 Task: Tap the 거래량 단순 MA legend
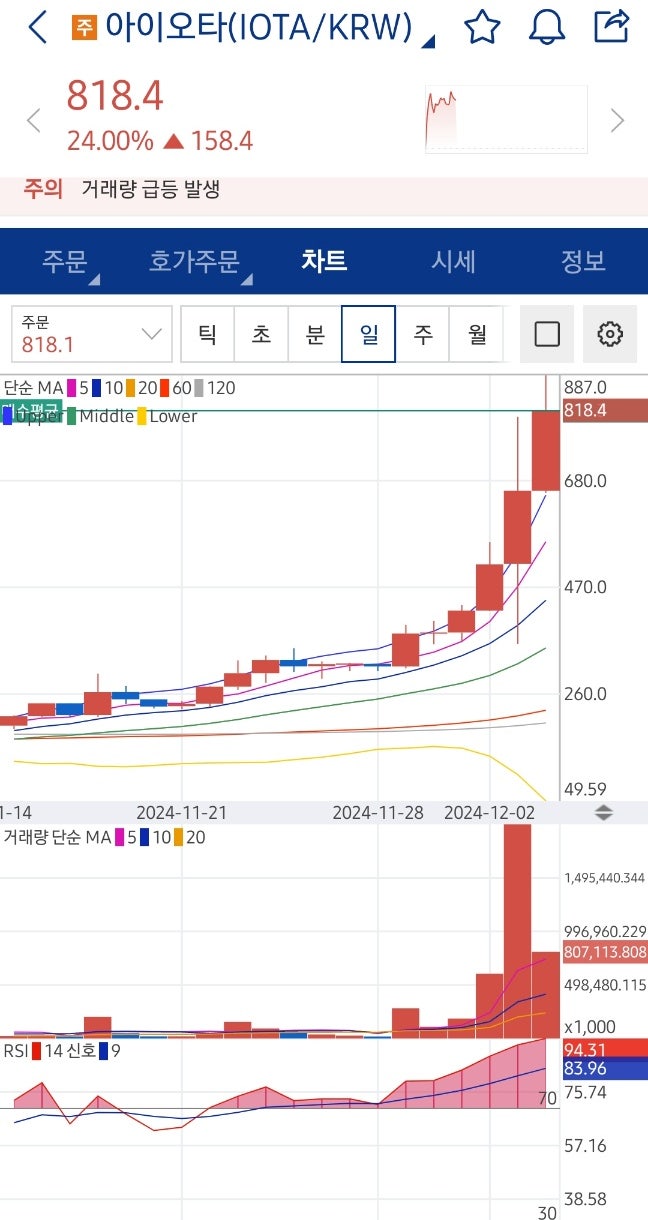pyautogui.click(x=57, y=837)
